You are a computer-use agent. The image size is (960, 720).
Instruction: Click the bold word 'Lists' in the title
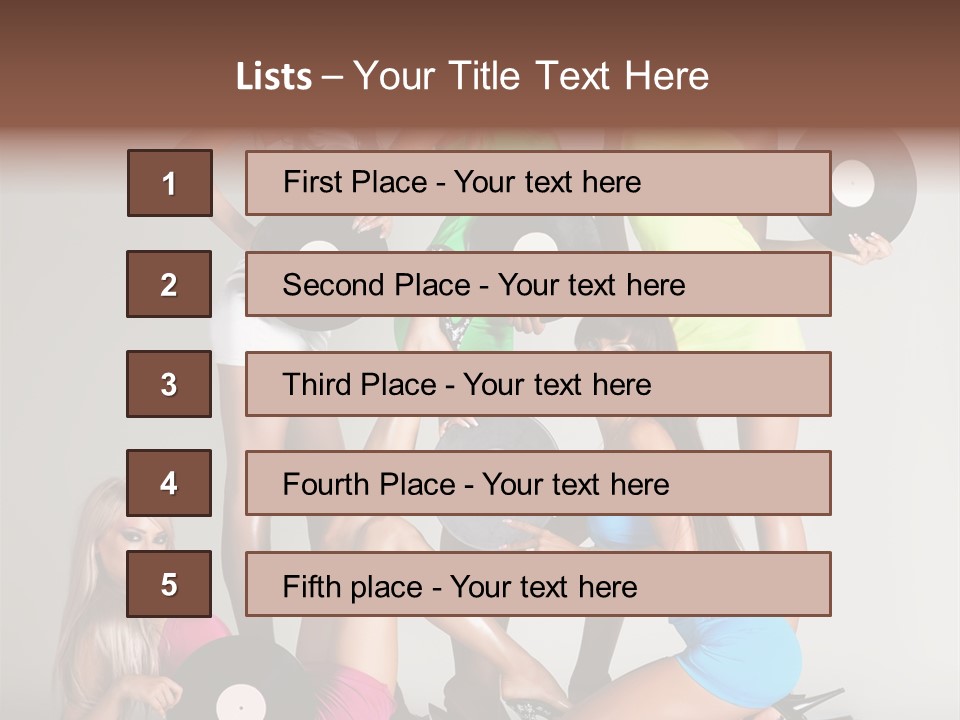[x=274, y=77]
